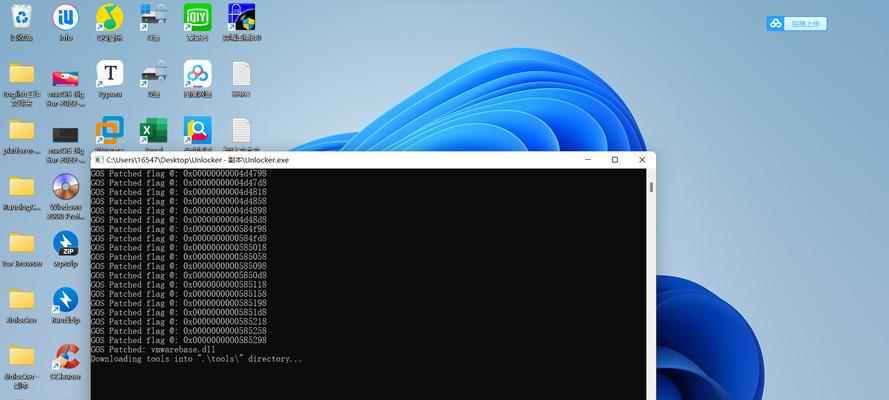Click the line 'GOS Patched: vmwarebase.dll'
Viewport: 889px width, 400px height.
click(x=153, y=350)
